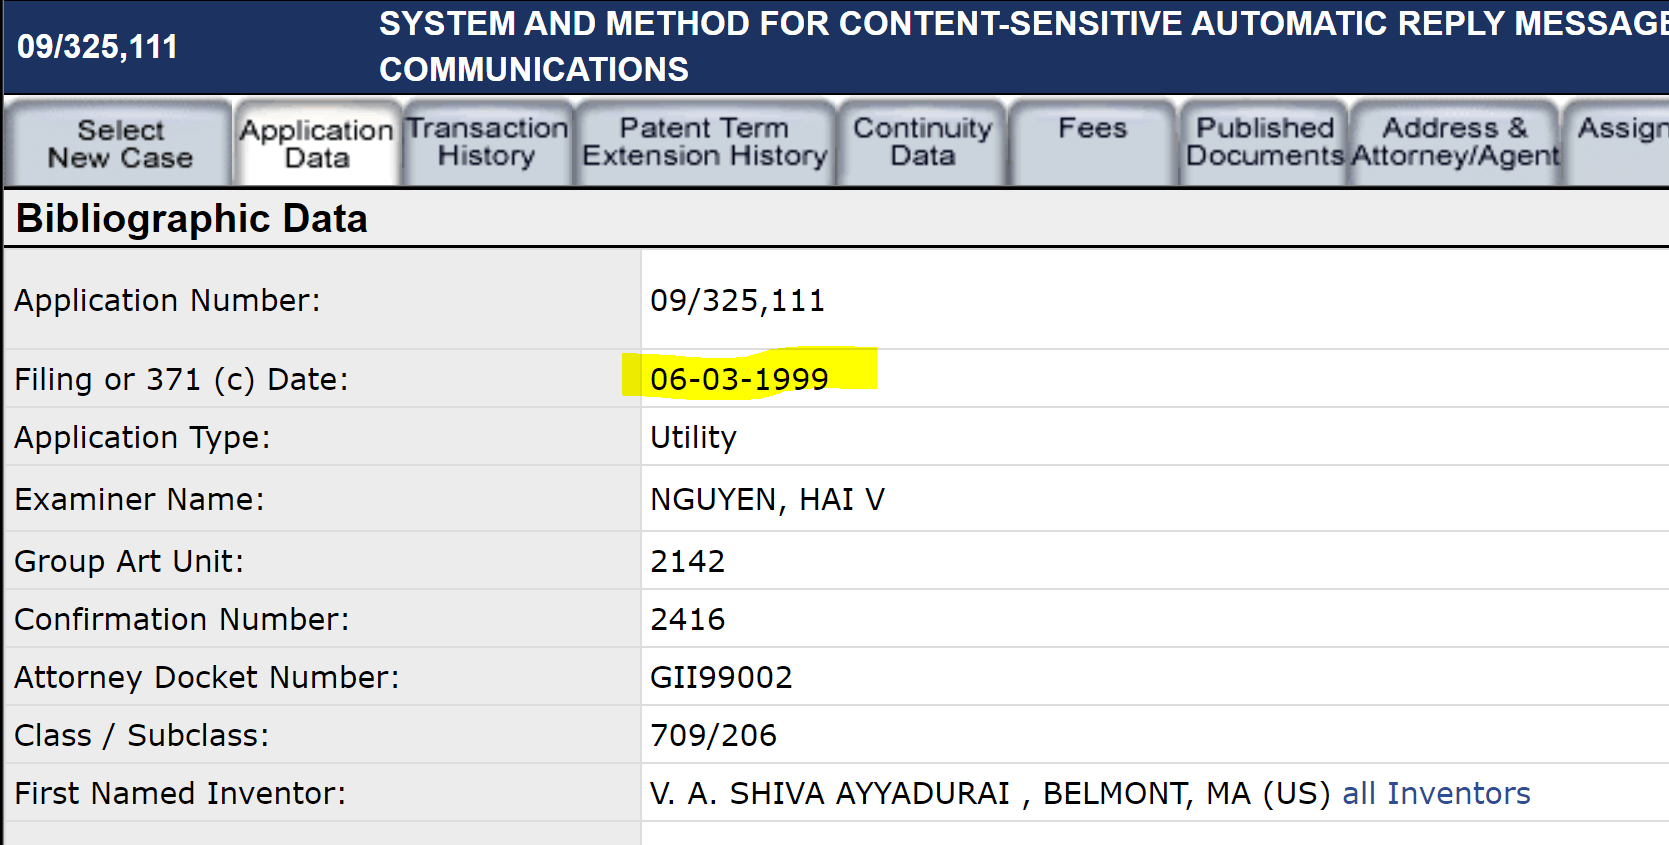Switch to the Application Data tab
The height and width of the screenshot is (845, 1669).
[317, 143]
